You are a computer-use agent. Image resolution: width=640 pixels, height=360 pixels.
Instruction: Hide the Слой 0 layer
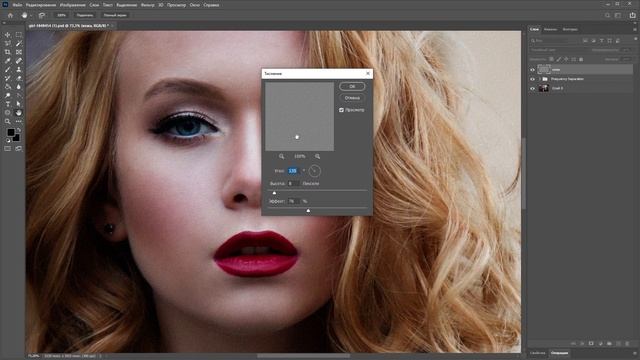[532, 88]
